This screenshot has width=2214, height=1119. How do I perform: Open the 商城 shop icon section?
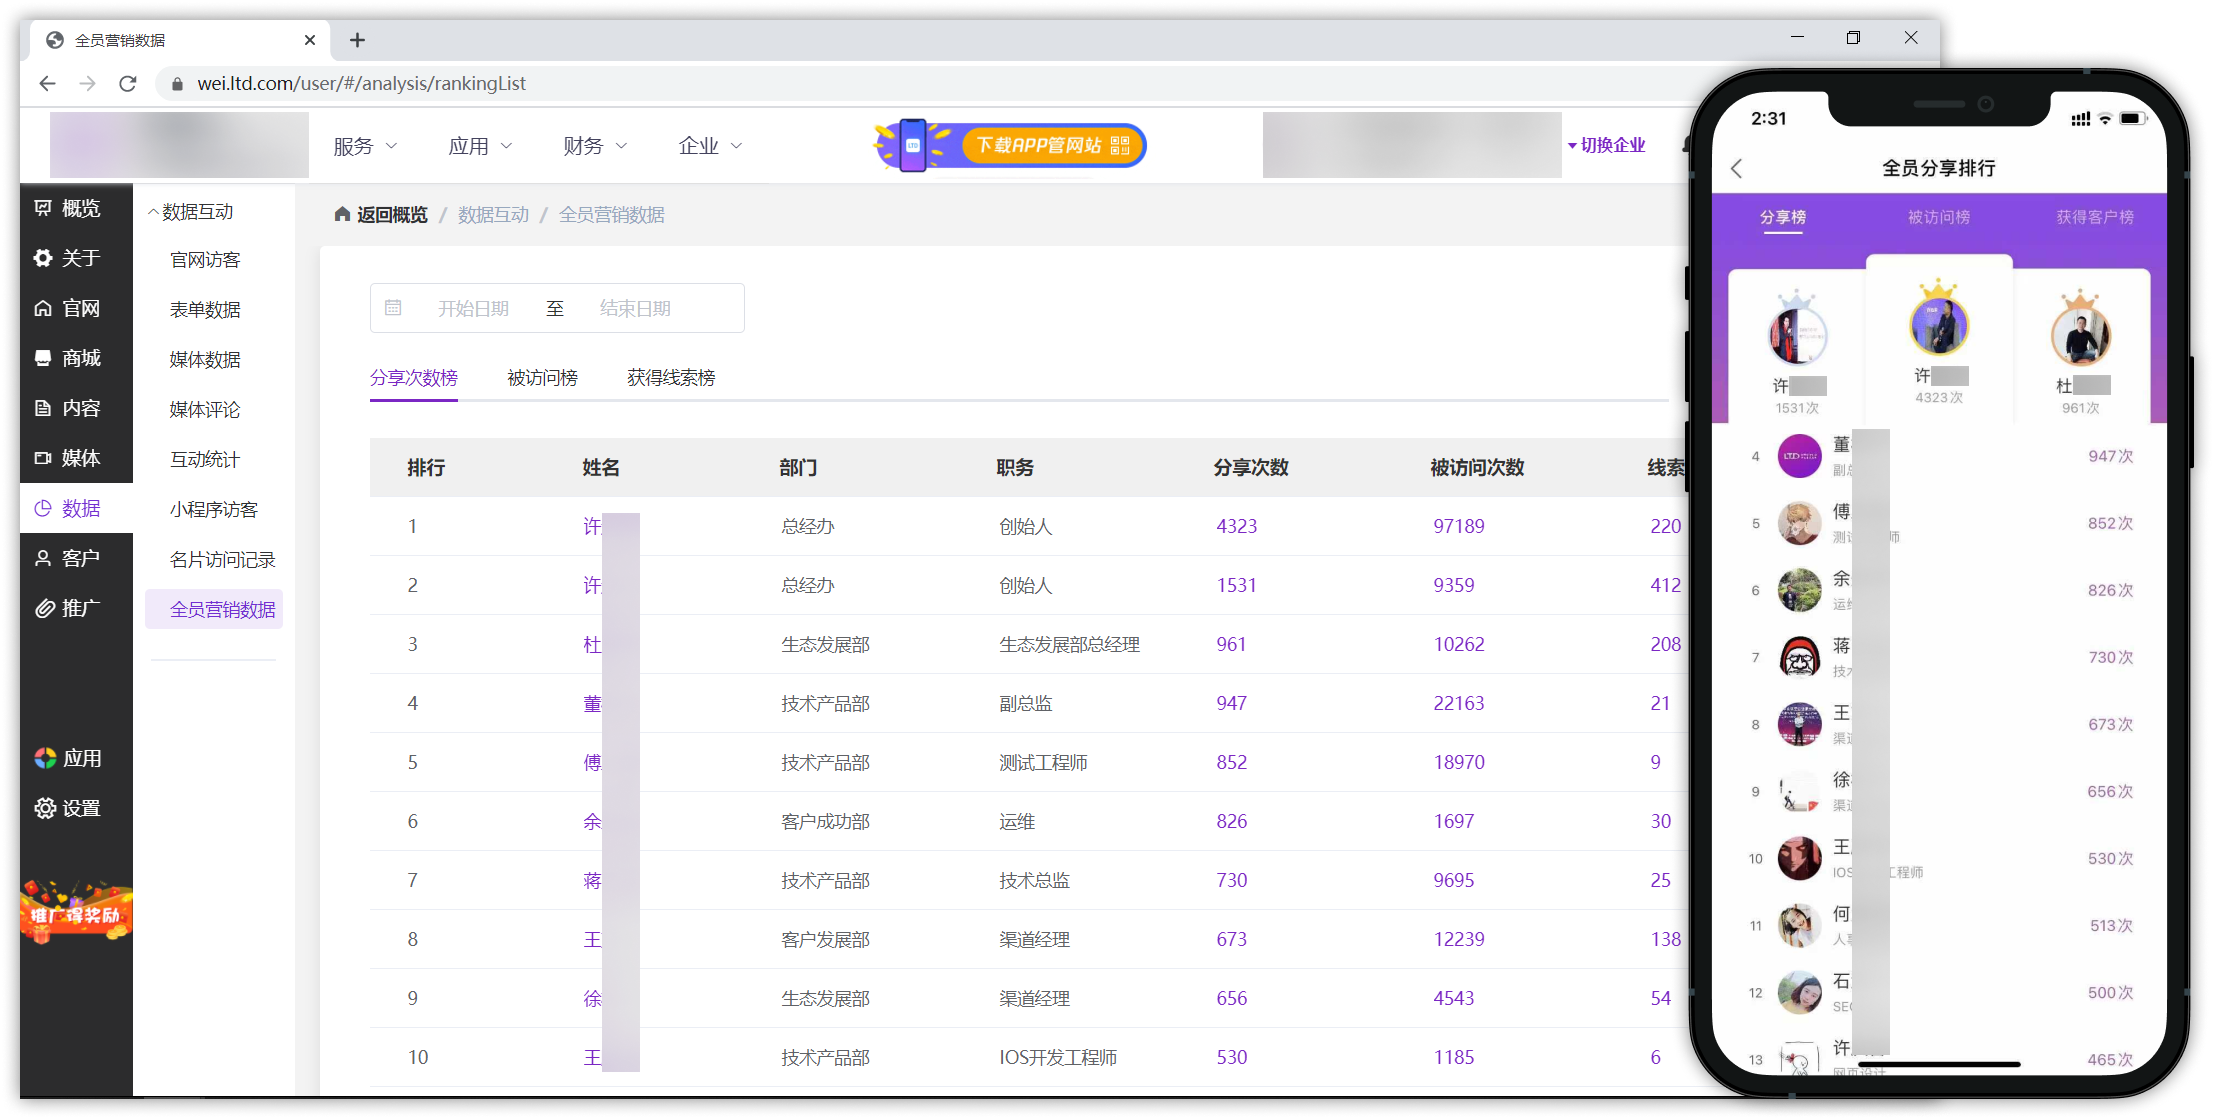[43, 358]
